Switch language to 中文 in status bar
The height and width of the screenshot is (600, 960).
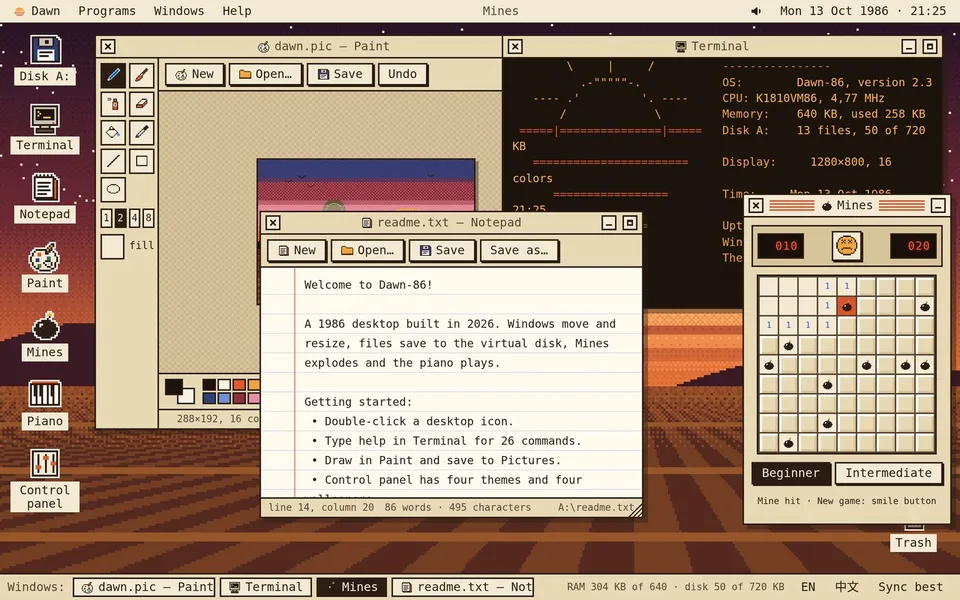tap(847, 587)
